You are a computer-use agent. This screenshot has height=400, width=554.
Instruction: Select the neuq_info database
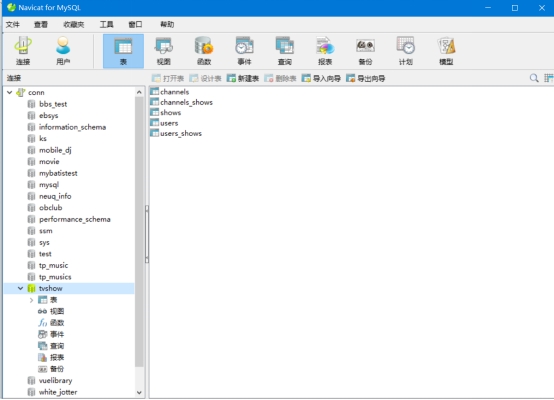click(x=55, y=196)
